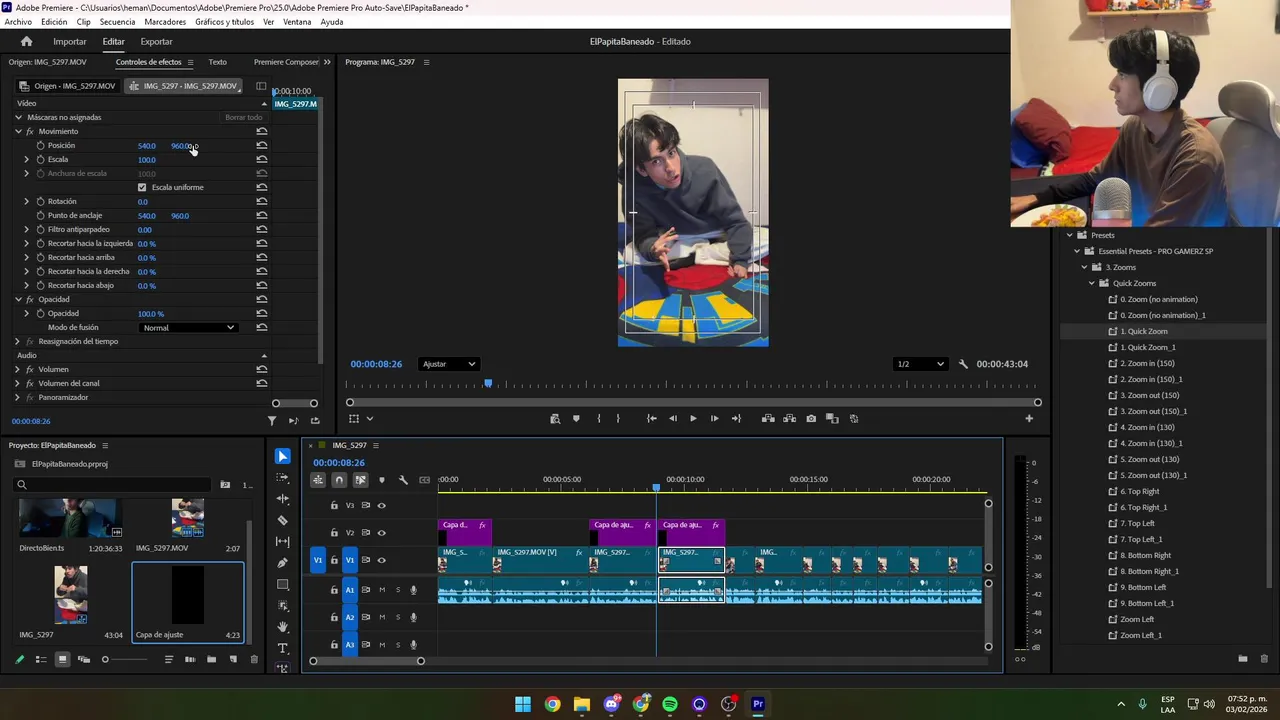Collapse Essential Presets - PRO GAMERZ SP folder
Screen dimensions: 1280x720
(1075, 251)
